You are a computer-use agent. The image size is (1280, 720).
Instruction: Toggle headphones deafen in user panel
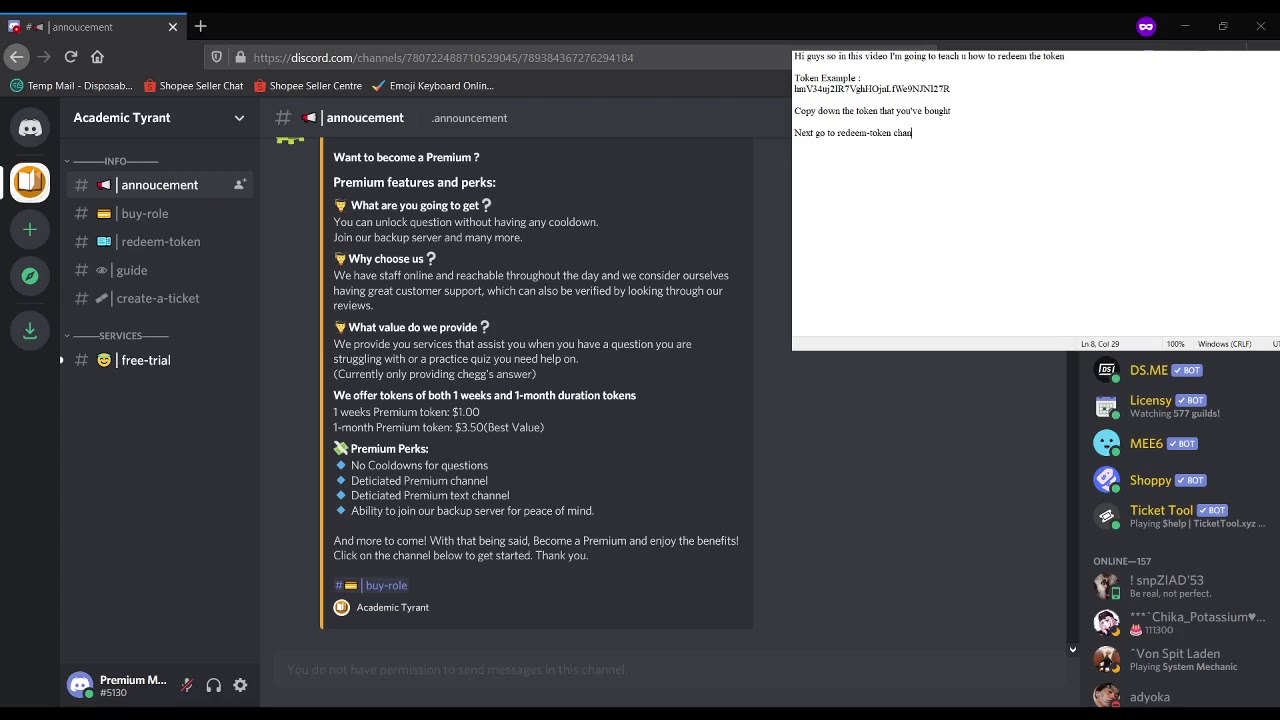tap(213, 685)
